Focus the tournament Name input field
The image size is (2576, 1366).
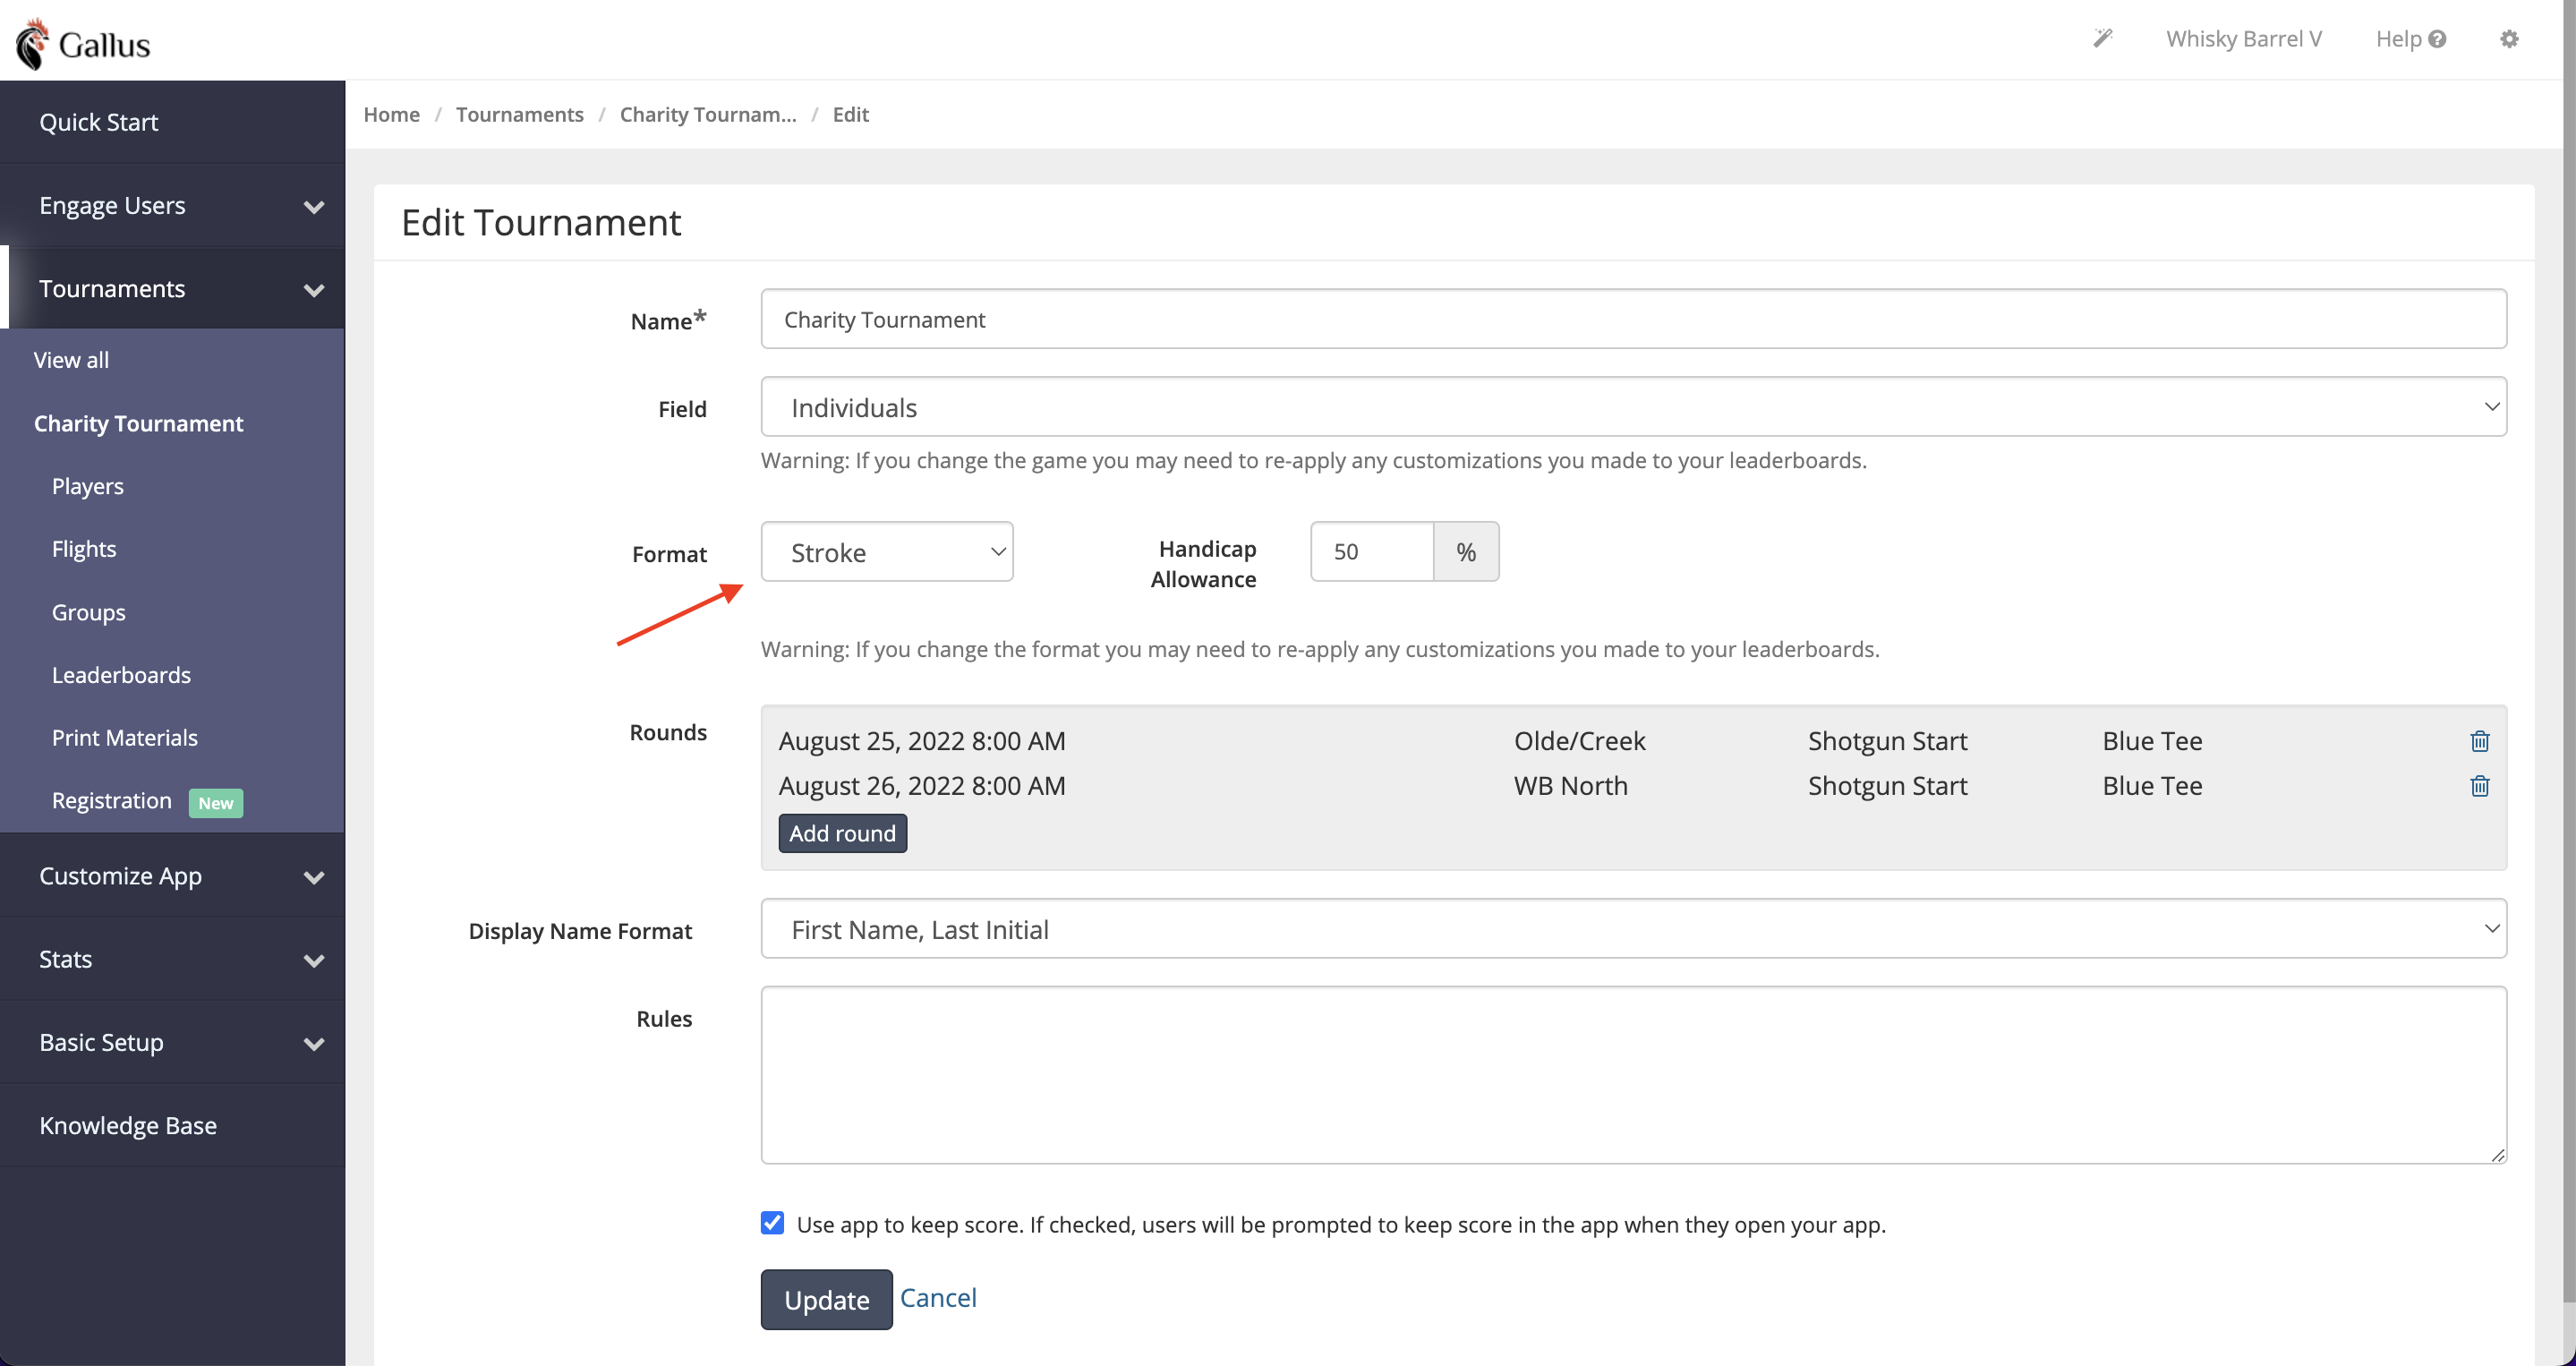click(1633, 319)
